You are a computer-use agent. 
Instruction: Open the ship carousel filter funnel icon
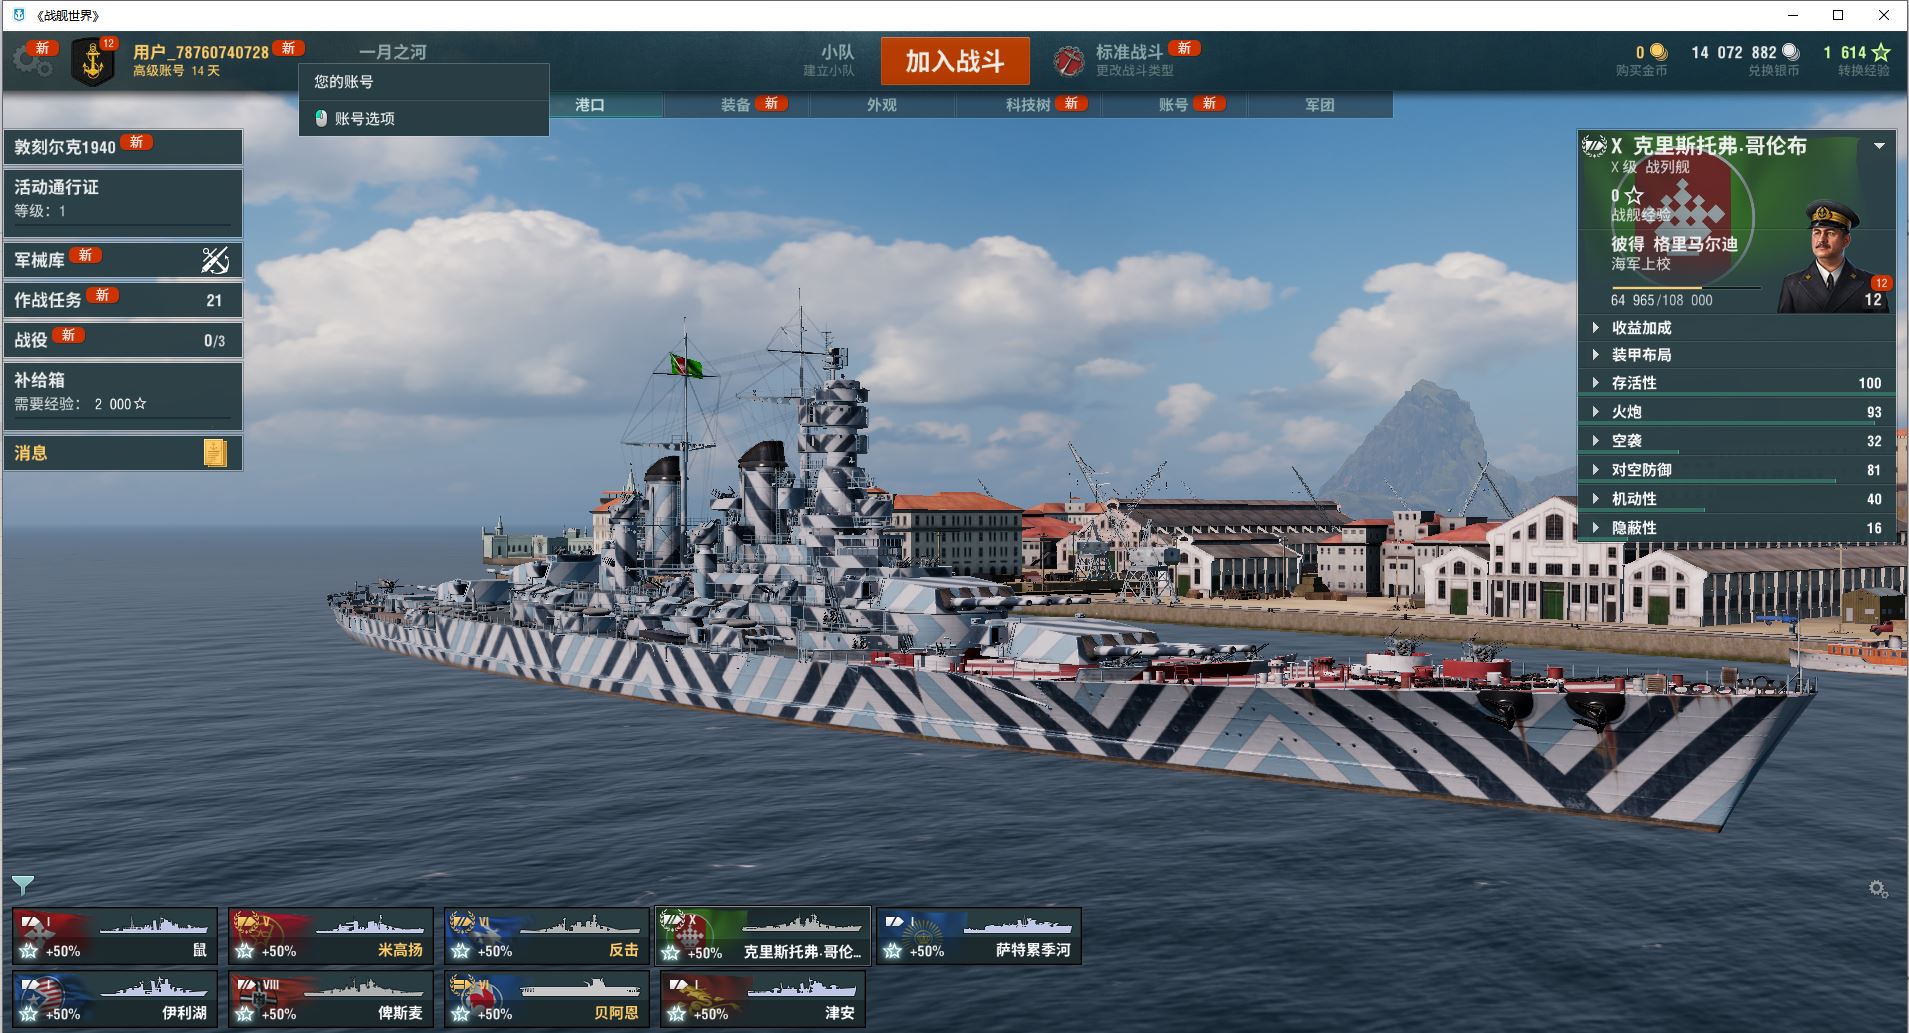(x=23, y=885)
